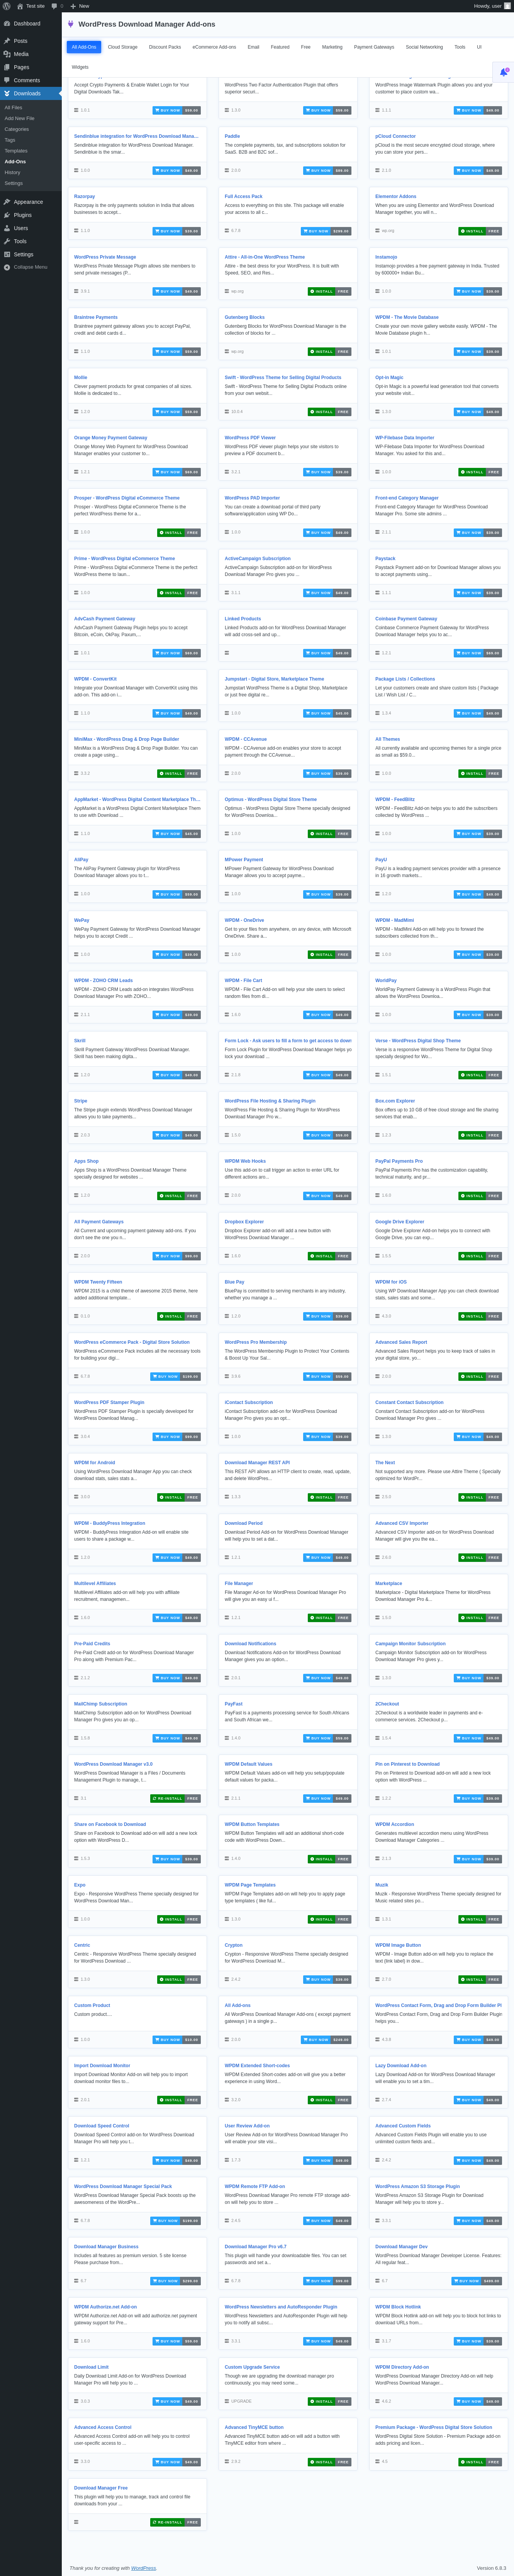This screenshot has width=514, height=2576.
Task: Open the comments bubble in the admin bar
Action: click(57, 6)
